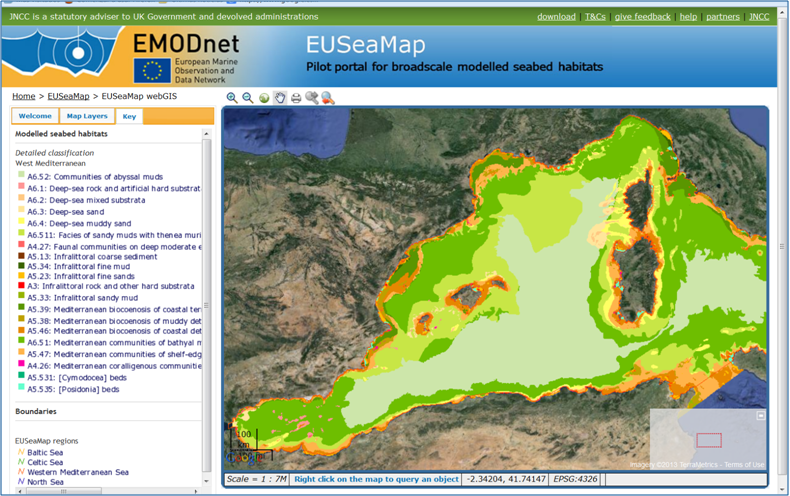Image resolution: width=790 pixels, height=496 pixels.
Task: Click the "EUSeaMap regions" label
Action: click(x=47, y=441)
